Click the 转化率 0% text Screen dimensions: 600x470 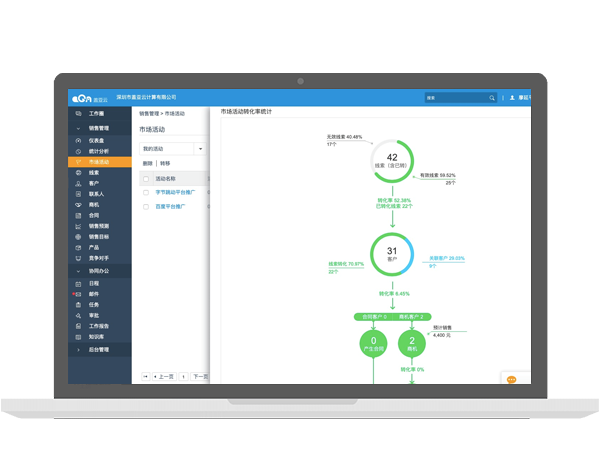tap(412, 369)
